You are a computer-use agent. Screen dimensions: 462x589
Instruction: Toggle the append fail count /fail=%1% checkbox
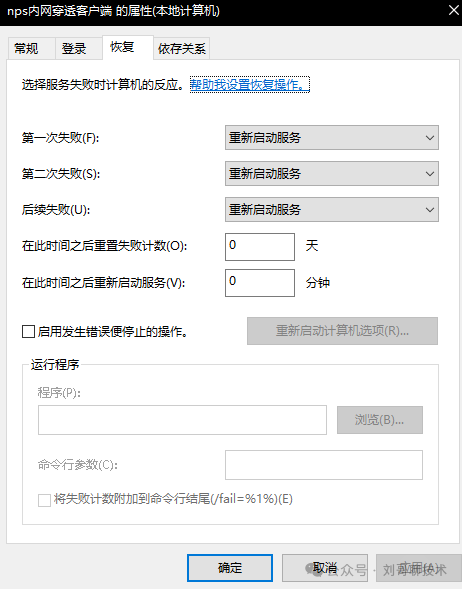point(44,500)
